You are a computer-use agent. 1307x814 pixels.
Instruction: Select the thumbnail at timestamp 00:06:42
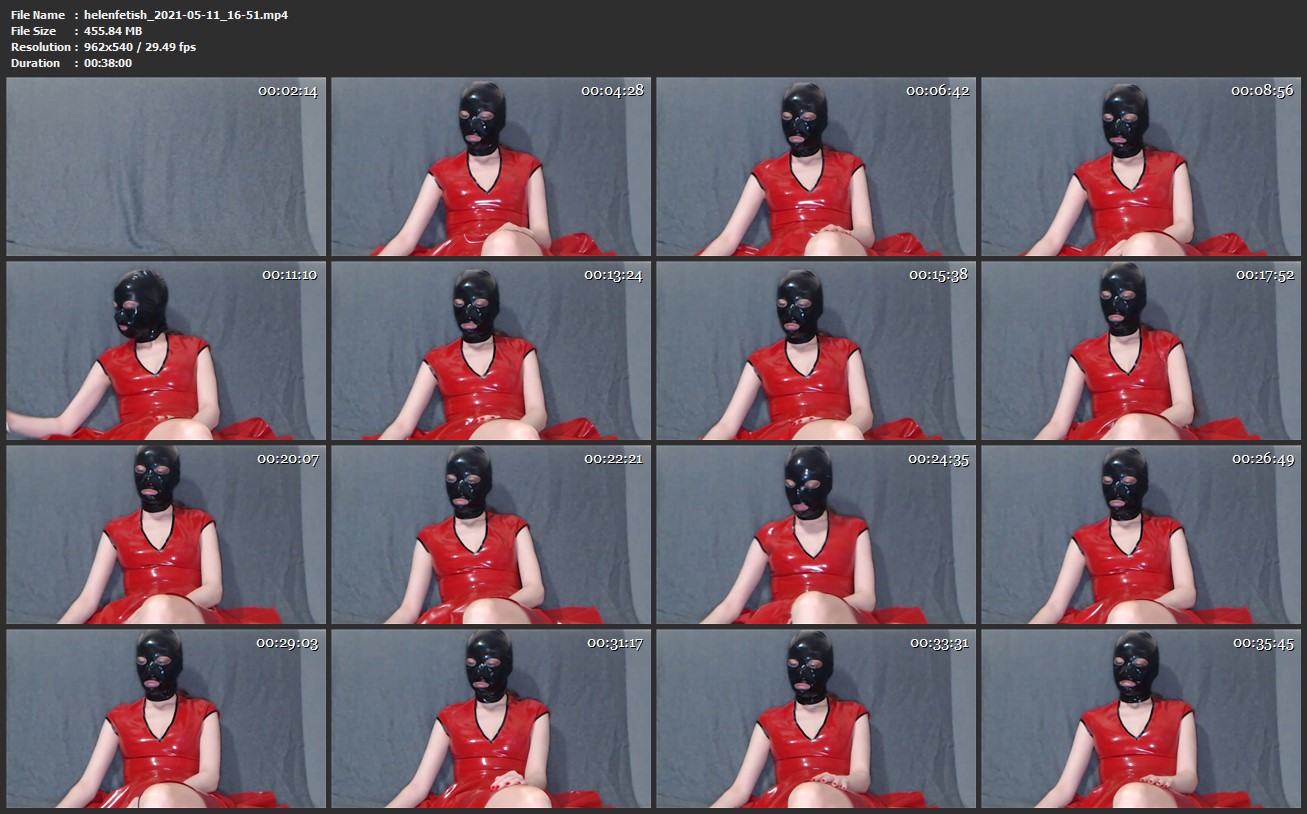(x=816, y=167)
